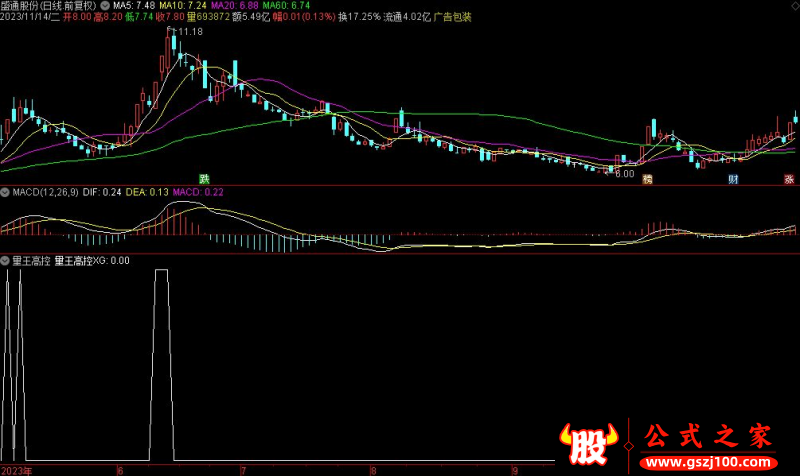The height and width of the screenshot is (476, 800).
Task: Click the 2023年 time axis label
Action: click(x=16, y=471)
